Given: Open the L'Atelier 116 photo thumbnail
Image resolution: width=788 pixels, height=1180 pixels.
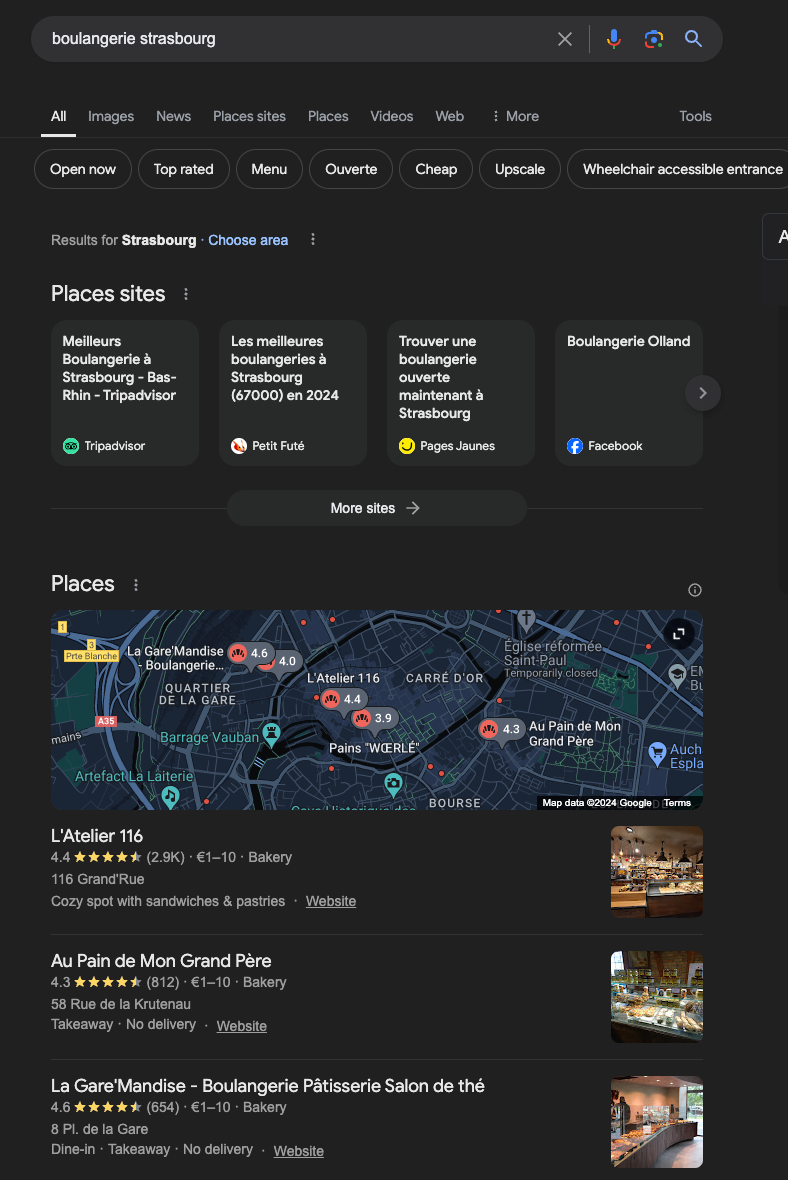Looking at the screenshot, I should (656, 871).
